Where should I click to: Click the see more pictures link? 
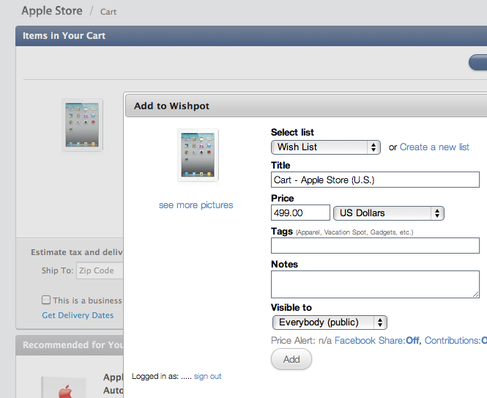point(196,205)
